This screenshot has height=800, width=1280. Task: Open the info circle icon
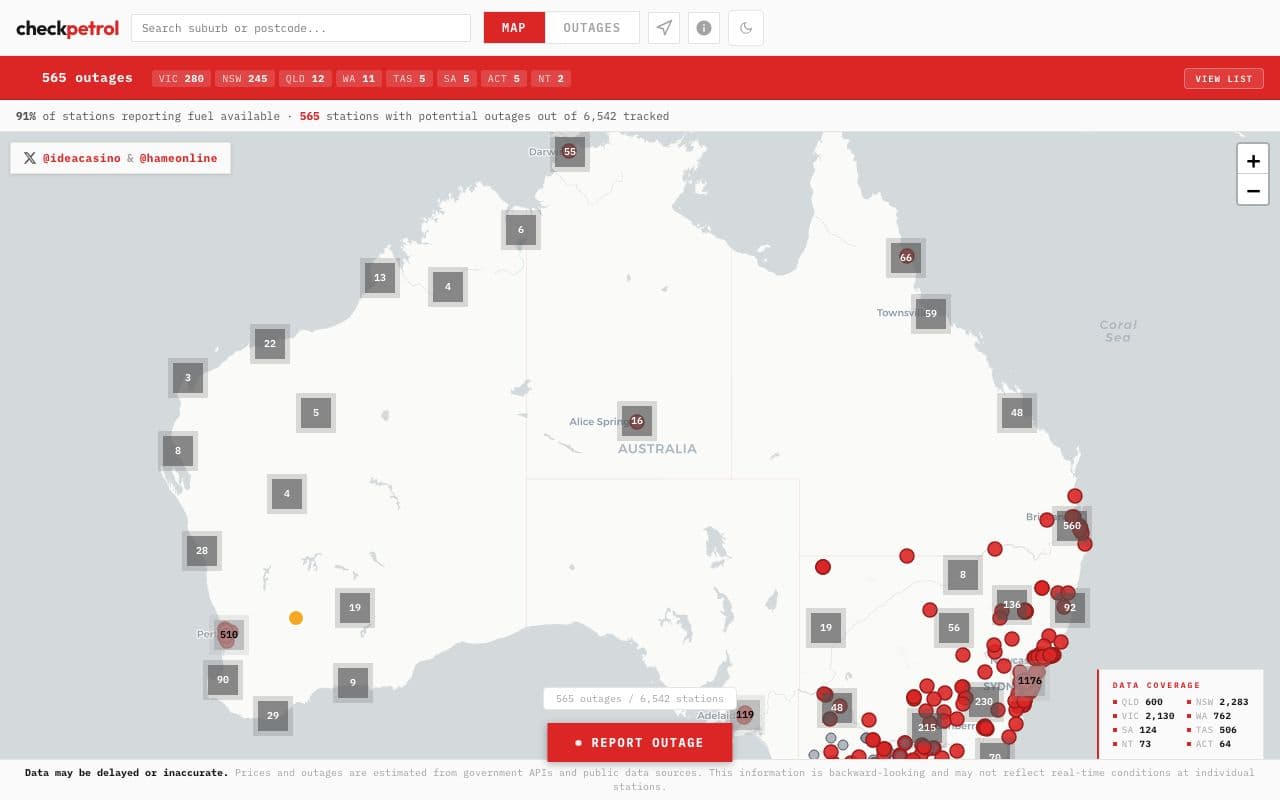point(704,28)
